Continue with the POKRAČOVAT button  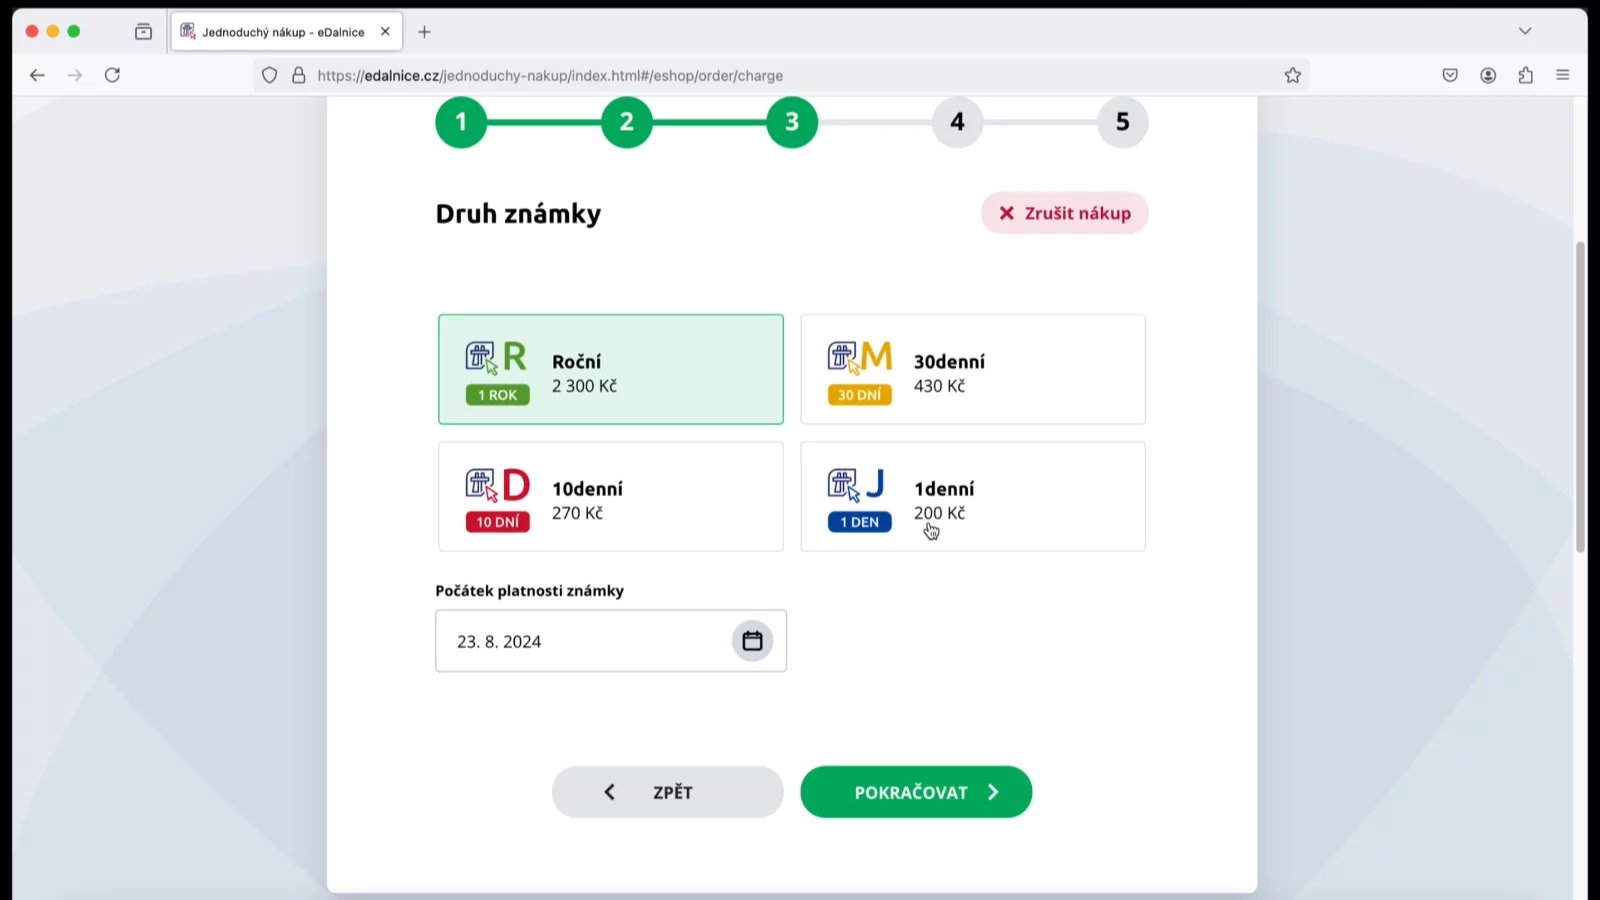[x=916, y=792]
